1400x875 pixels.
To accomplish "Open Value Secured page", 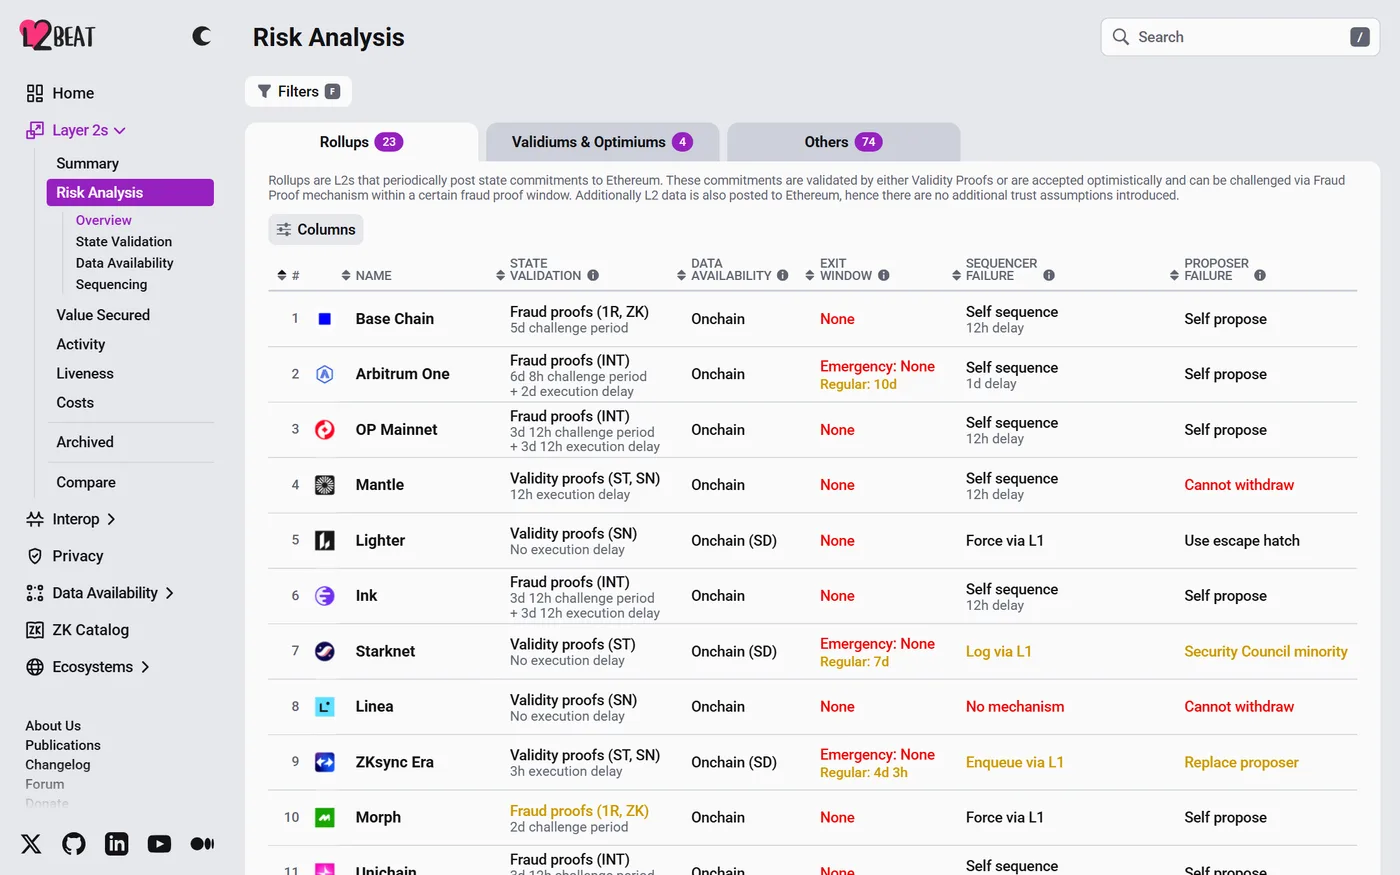I will click(103, 315).
